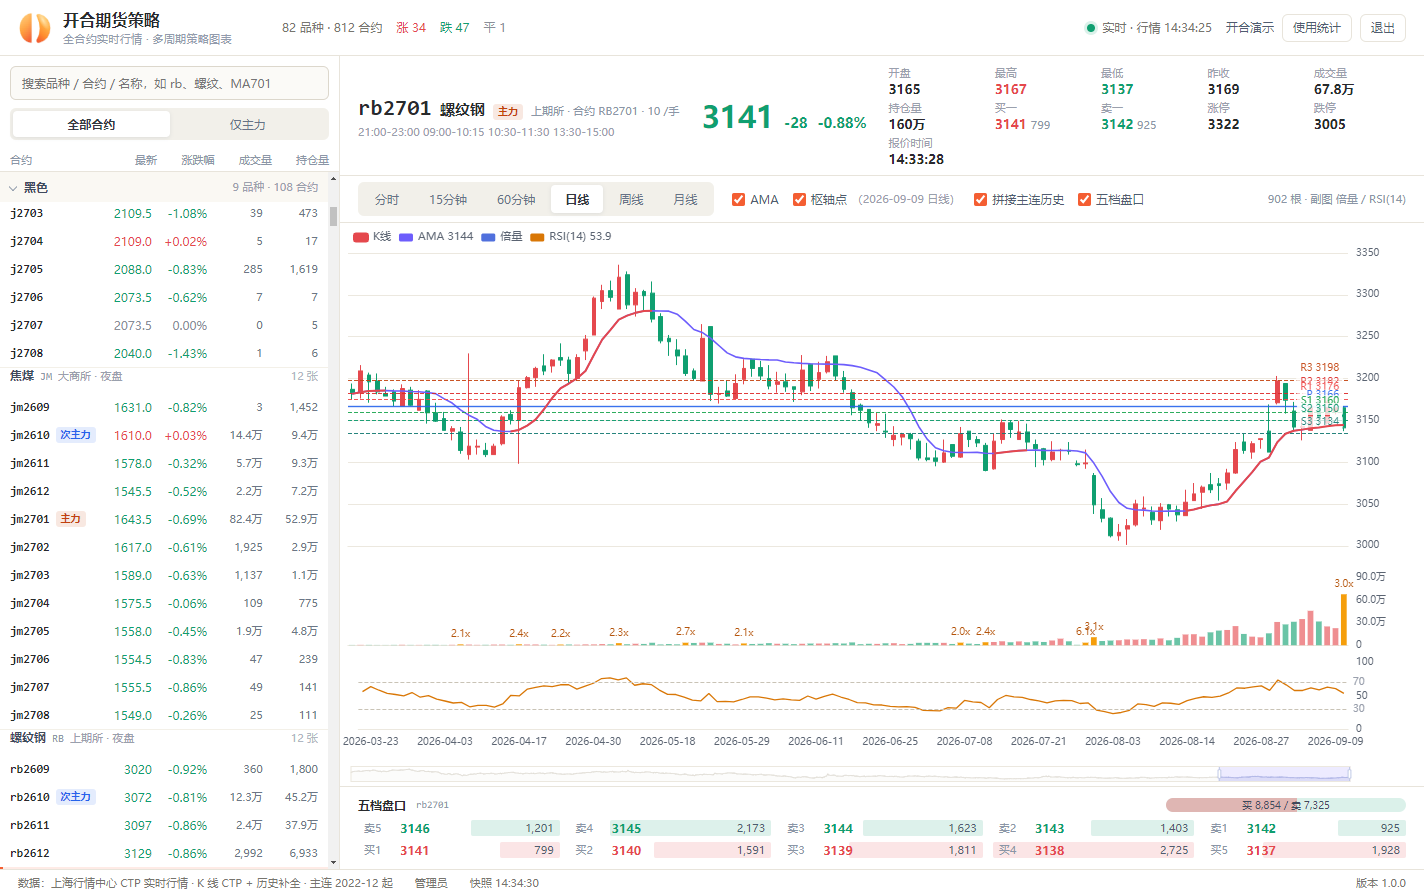Click the 卖5 price 3146

[x=415, y=829]
